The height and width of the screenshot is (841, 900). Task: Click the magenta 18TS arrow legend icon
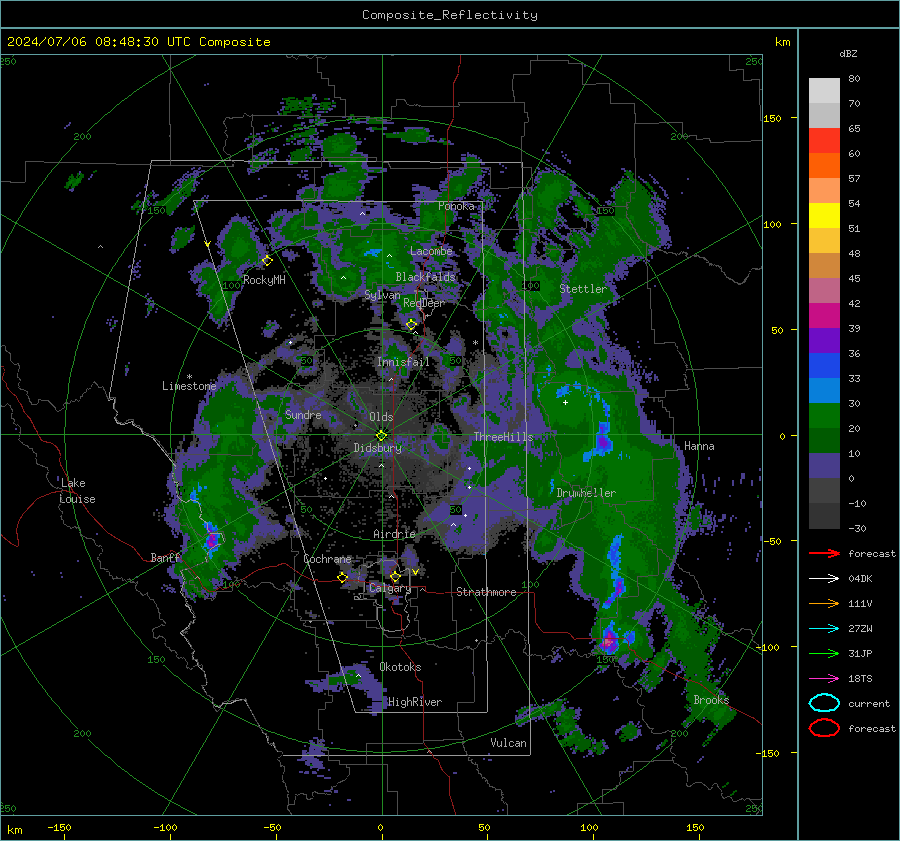pos(824,679)
